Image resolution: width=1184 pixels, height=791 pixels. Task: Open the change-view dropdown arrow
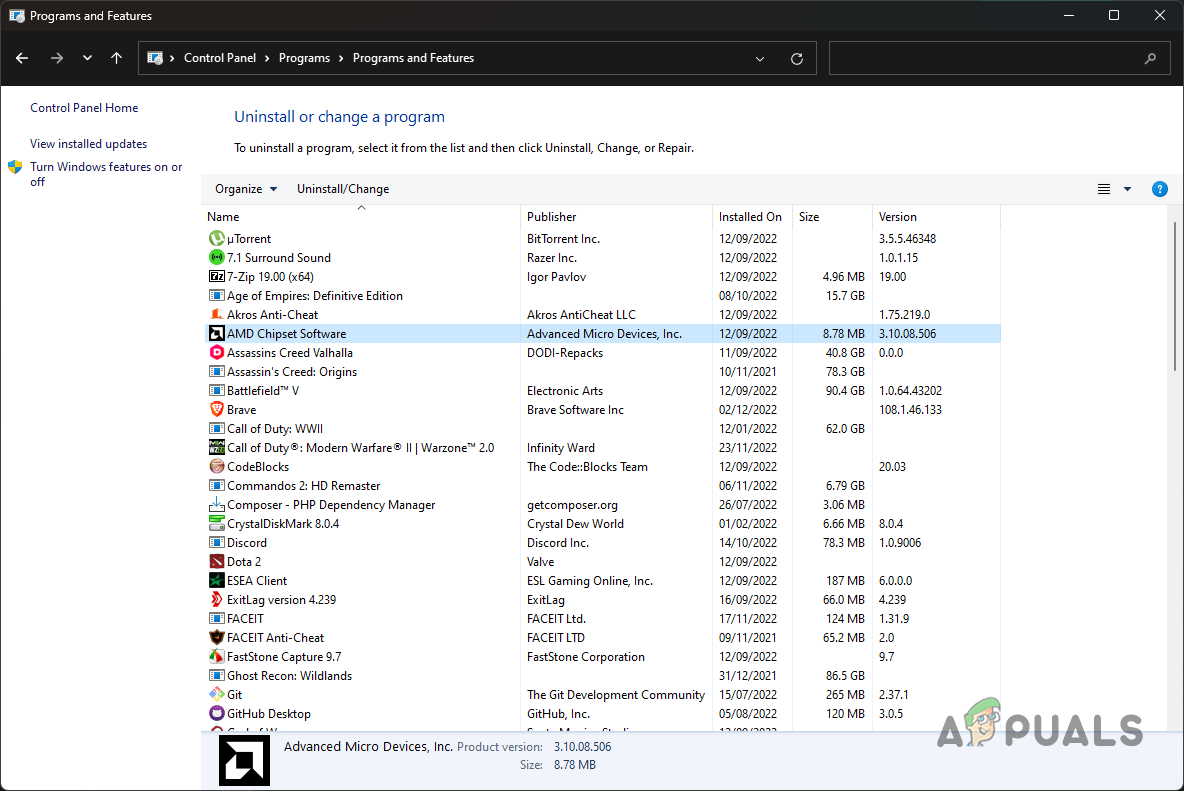(1126, 188)
